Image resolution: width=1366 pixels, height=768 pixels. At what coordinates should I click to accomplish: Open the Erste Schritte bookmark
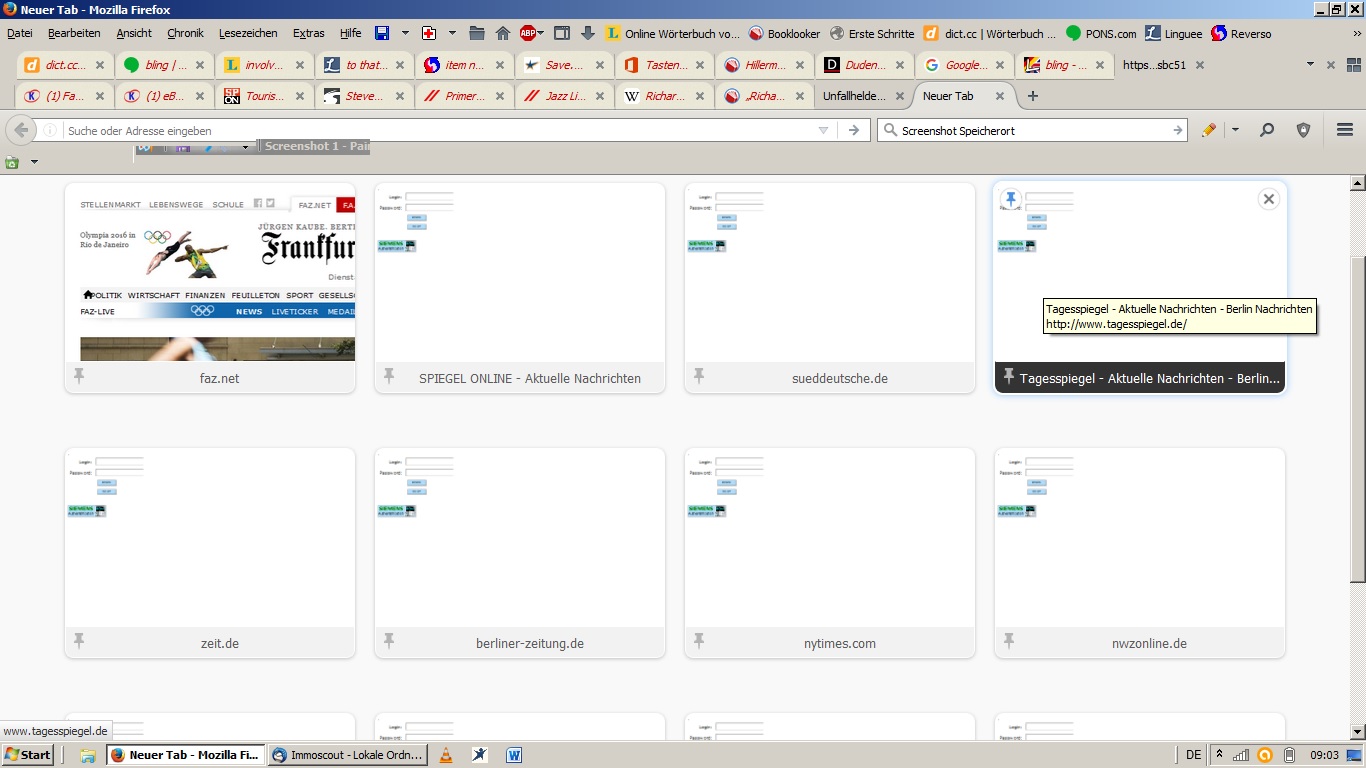point(872,33)
